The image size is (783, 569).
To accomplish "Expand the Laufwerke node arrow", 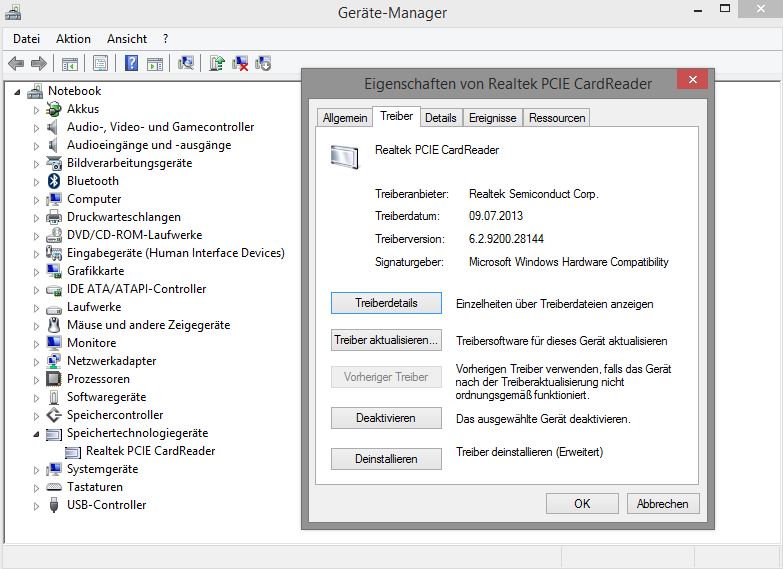I will [x=36, y=308].
